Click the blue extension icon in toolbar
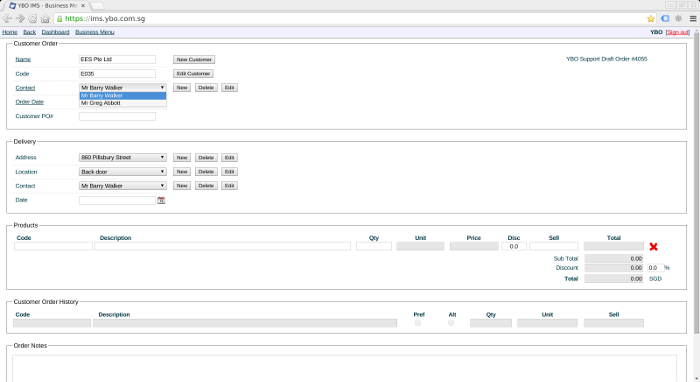The height and width of the screenshot is (382, 700). click(x=665, y=19)
